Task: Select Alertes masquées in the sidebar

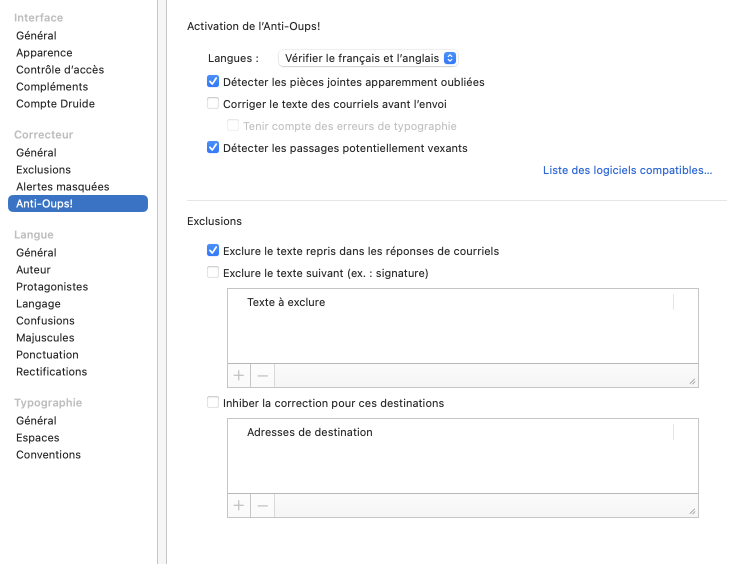Action: coord(63,187)
